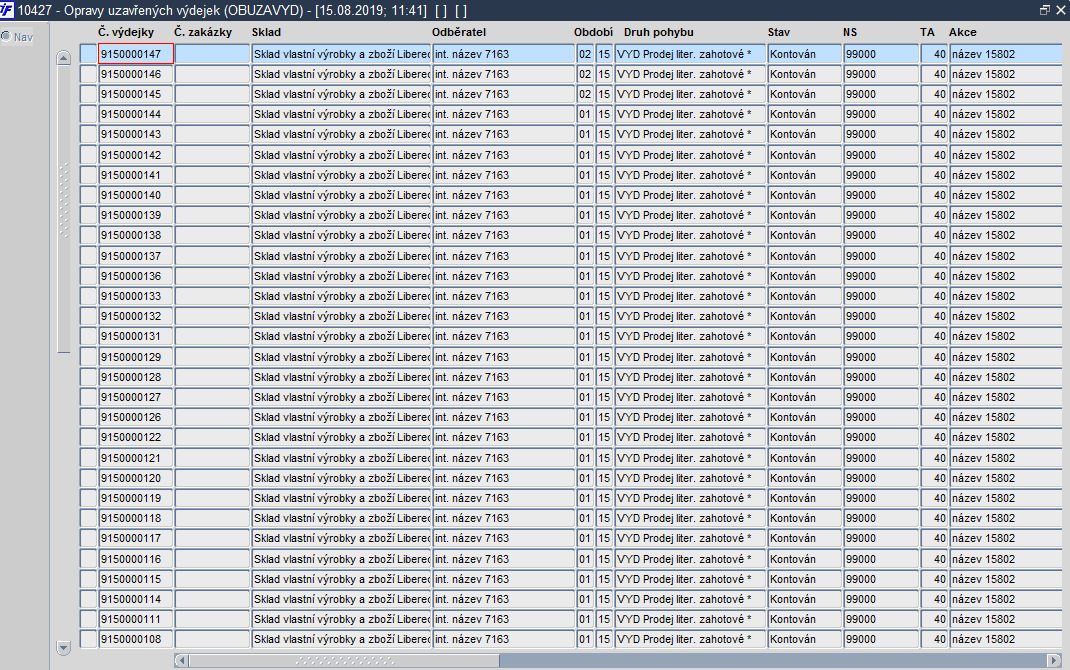Click TA '40' cell in row 9150000137
Viewport: 1070px width, 670px height.
(934, 256)
